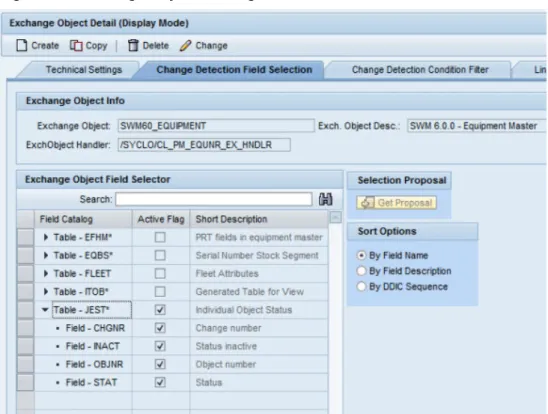Viewport: 548px width, 414px height.
Task: Expand Table - ITOB* tree node
Action: pyautogui.click(x=45, y=292)
